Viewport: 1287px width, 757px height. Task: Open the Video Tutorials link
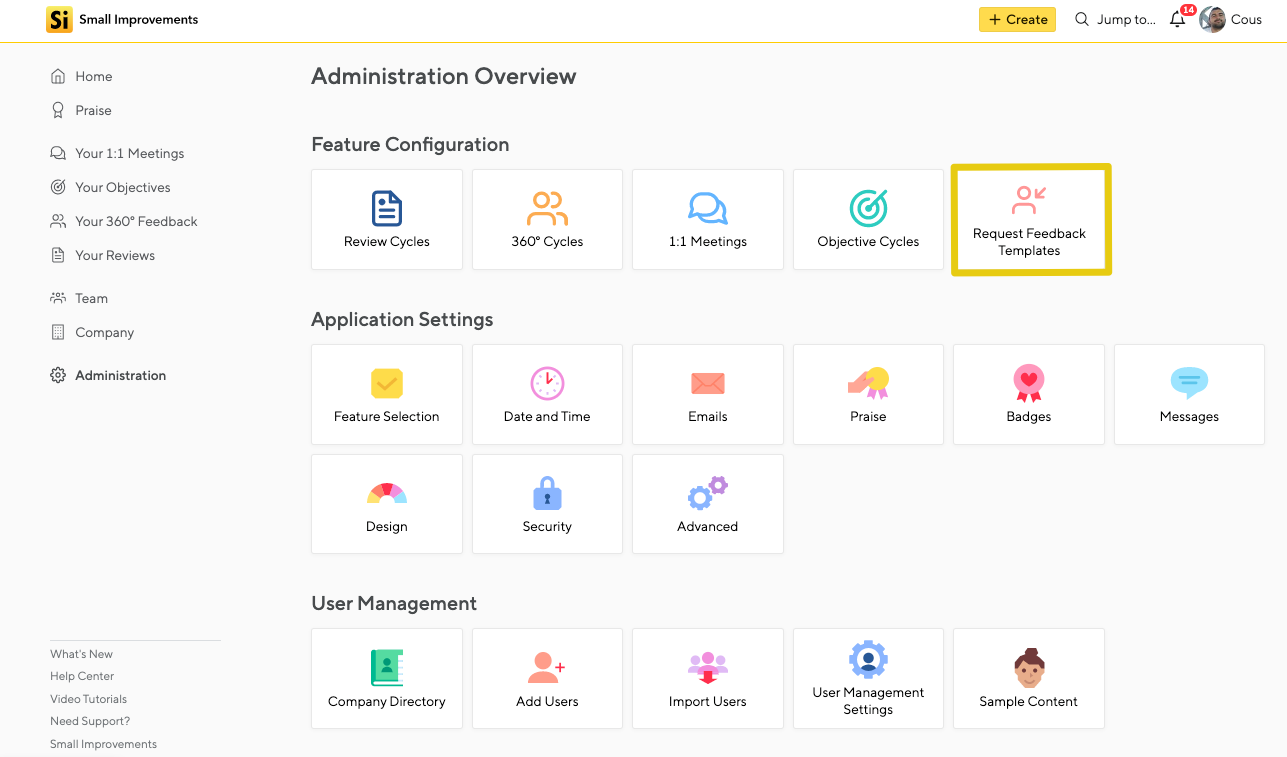click(x=89, y=699)
